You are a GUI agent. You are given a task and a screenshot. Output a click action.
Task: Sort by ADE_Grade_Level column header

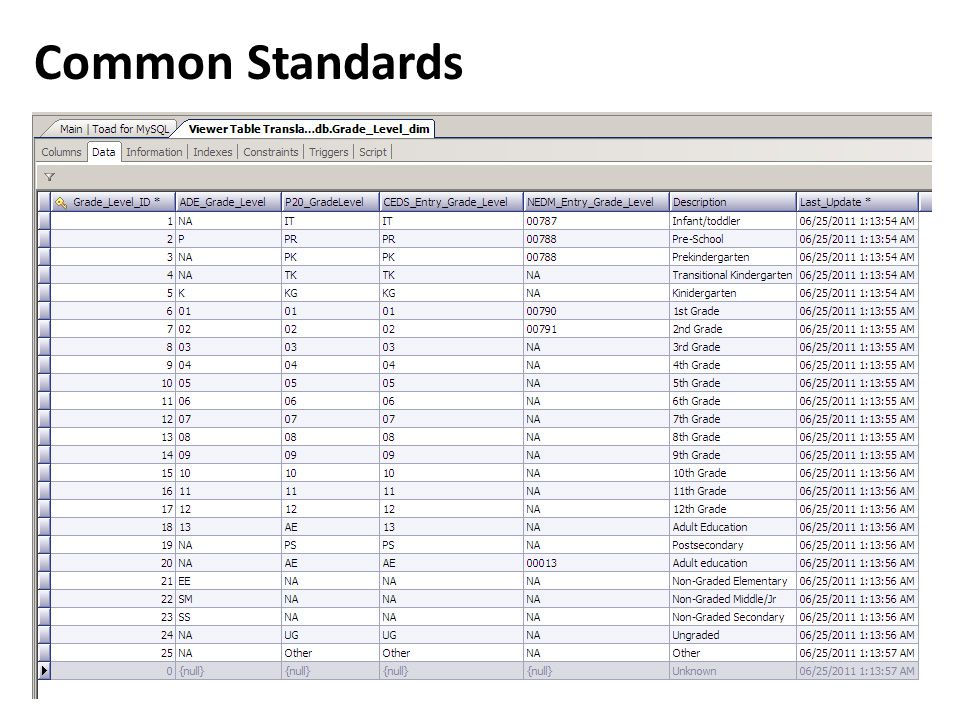[x=228, y=202]
